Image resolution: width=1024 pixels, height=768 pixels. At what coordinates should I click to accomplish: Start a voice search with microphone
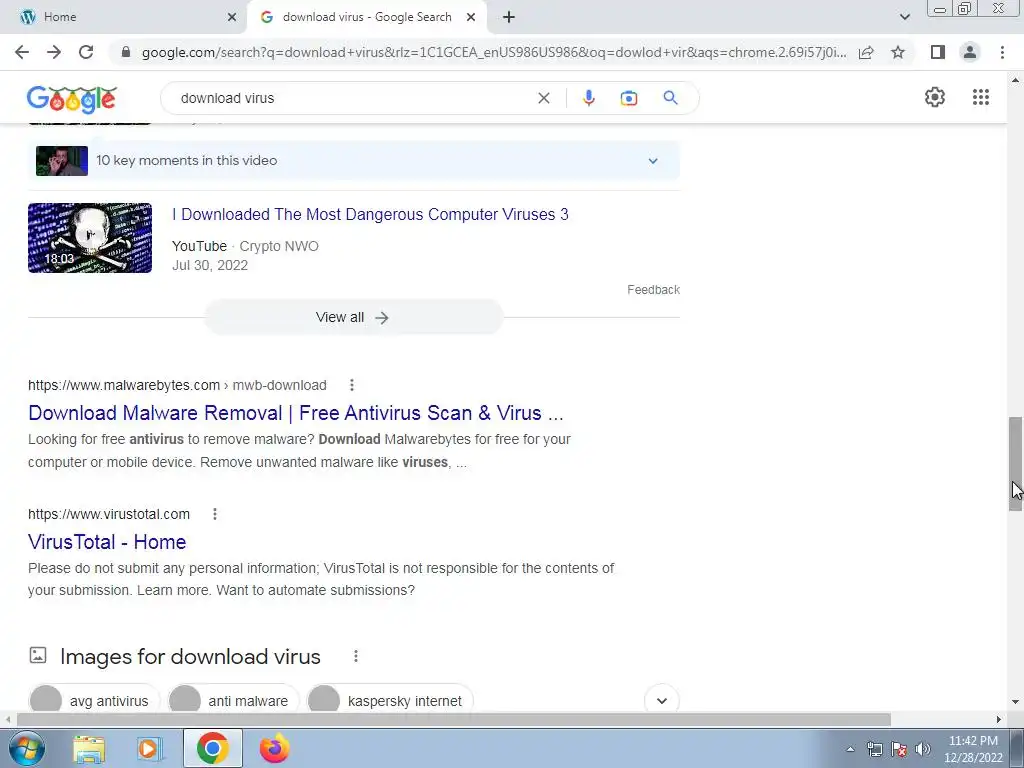[588, 98]
